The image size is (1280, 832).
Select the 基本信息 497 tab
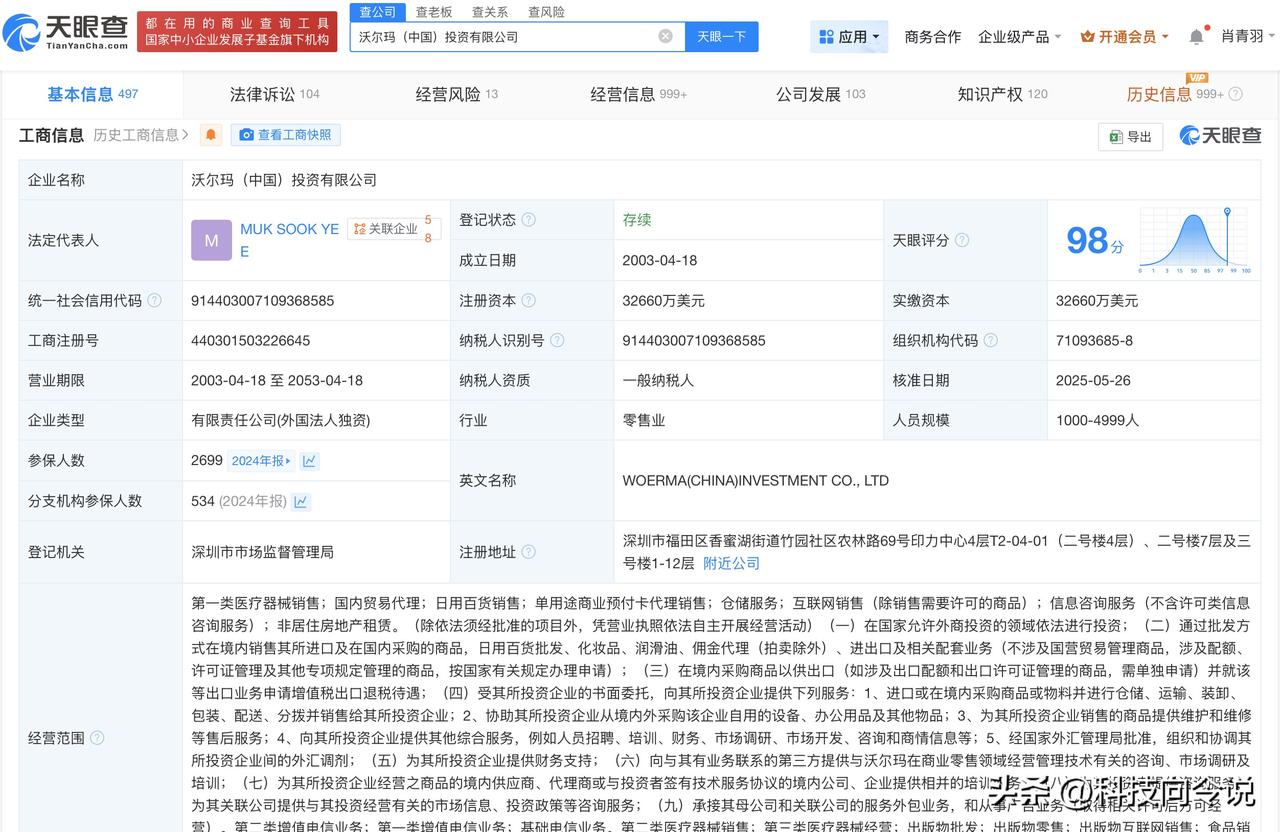tap(92, 94)
